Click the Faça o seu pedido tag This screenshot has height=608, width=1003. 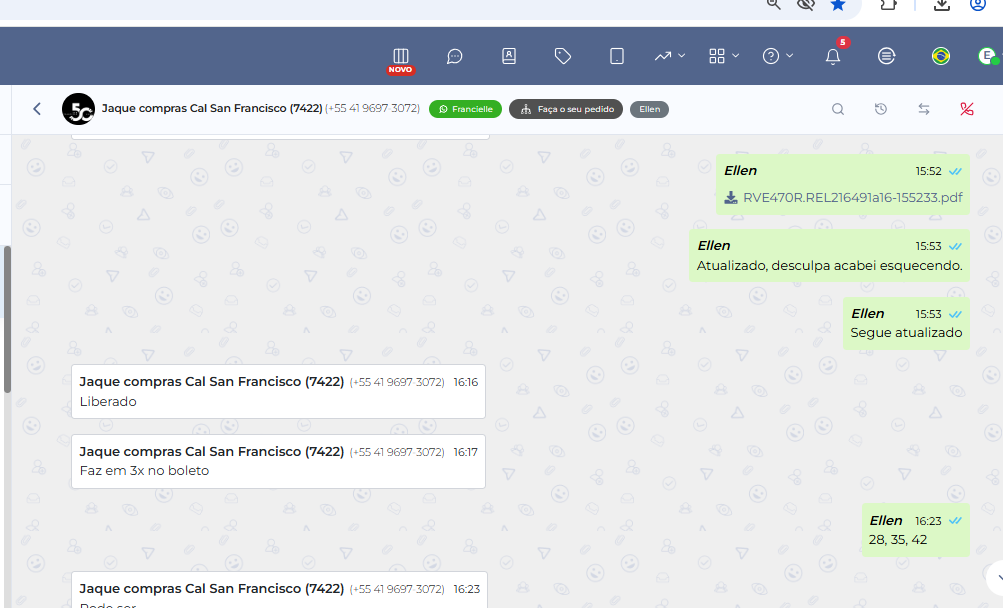(566, 109)
